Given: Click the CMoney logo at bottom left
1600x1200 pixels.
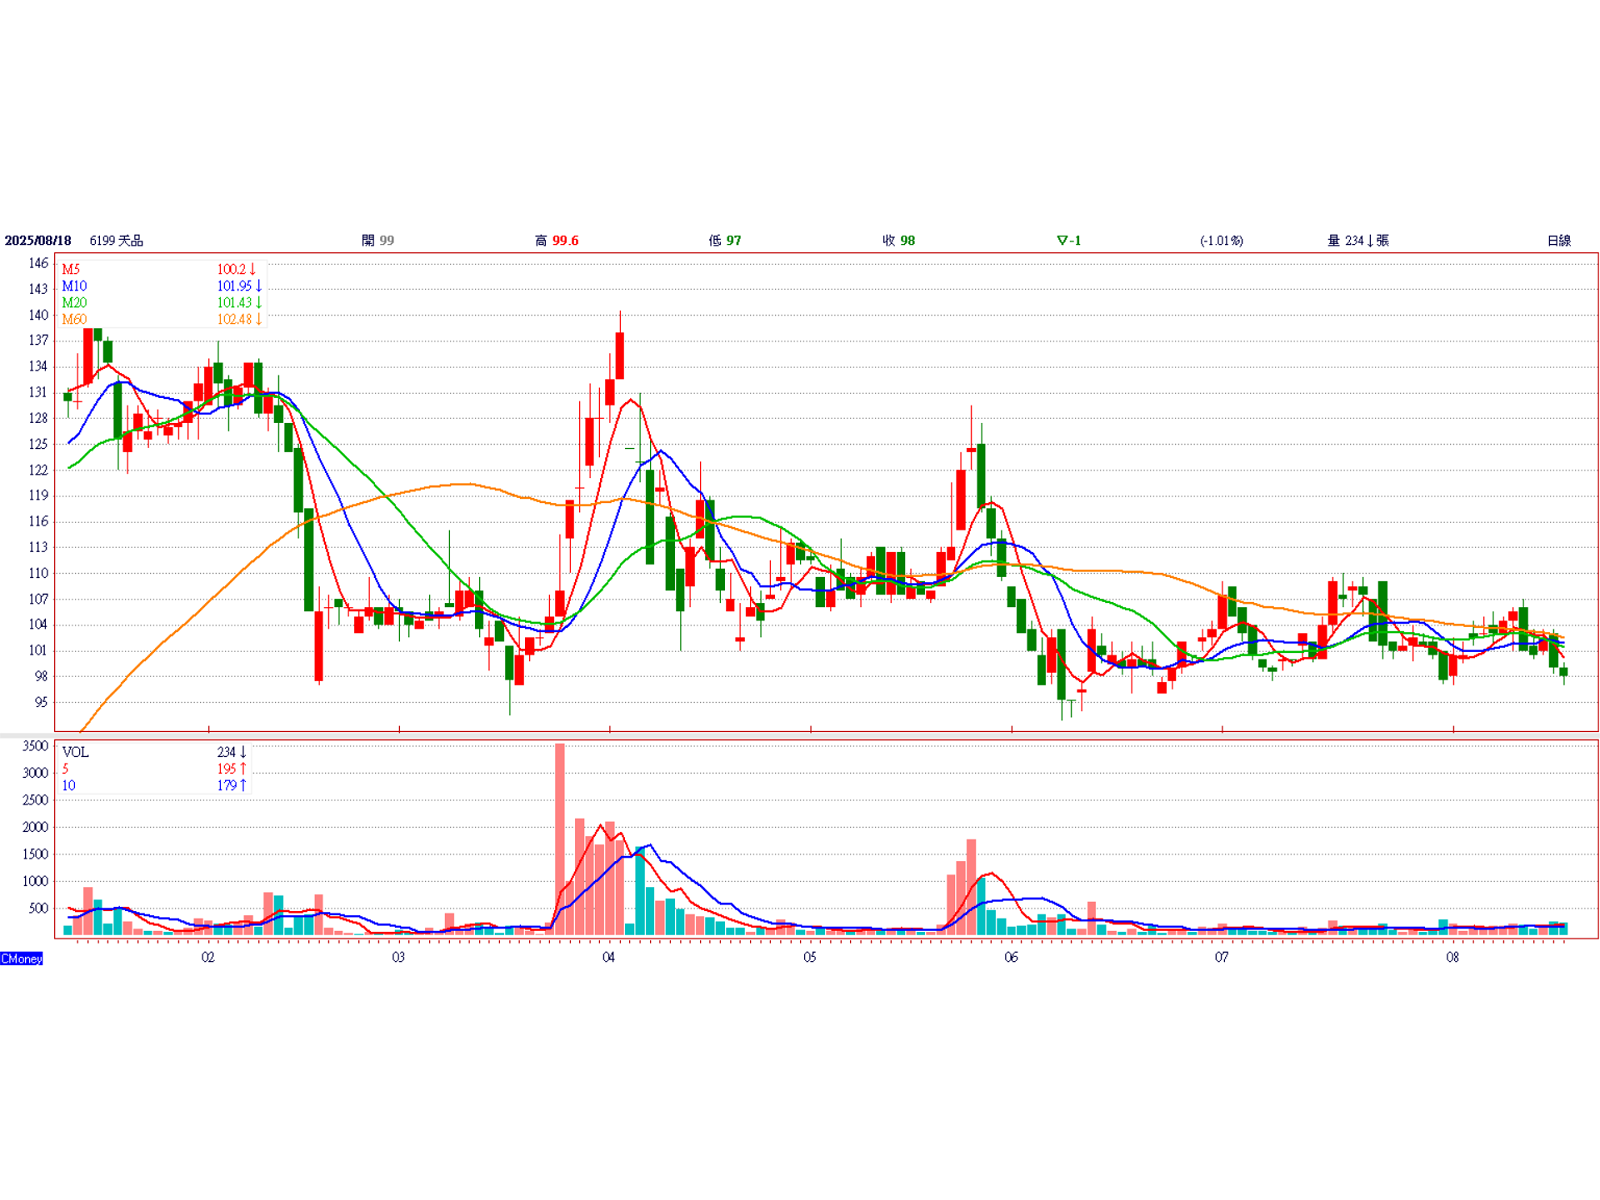Looking at the screenshot, I should click(22, 958).
